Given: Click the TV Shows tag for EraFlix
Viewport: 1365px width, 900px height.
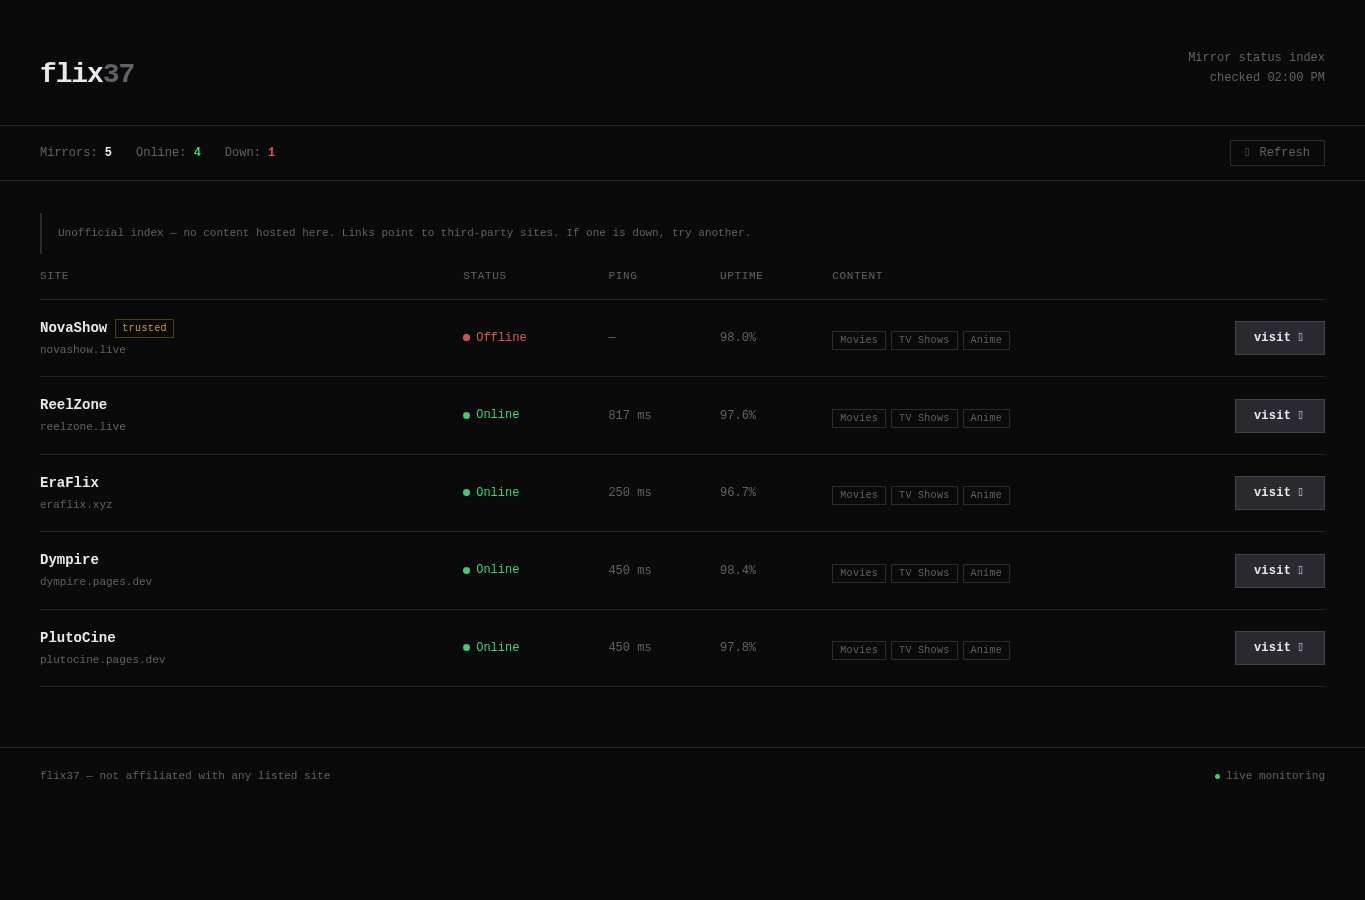Looking at the screenshot, I should [924, 495].
